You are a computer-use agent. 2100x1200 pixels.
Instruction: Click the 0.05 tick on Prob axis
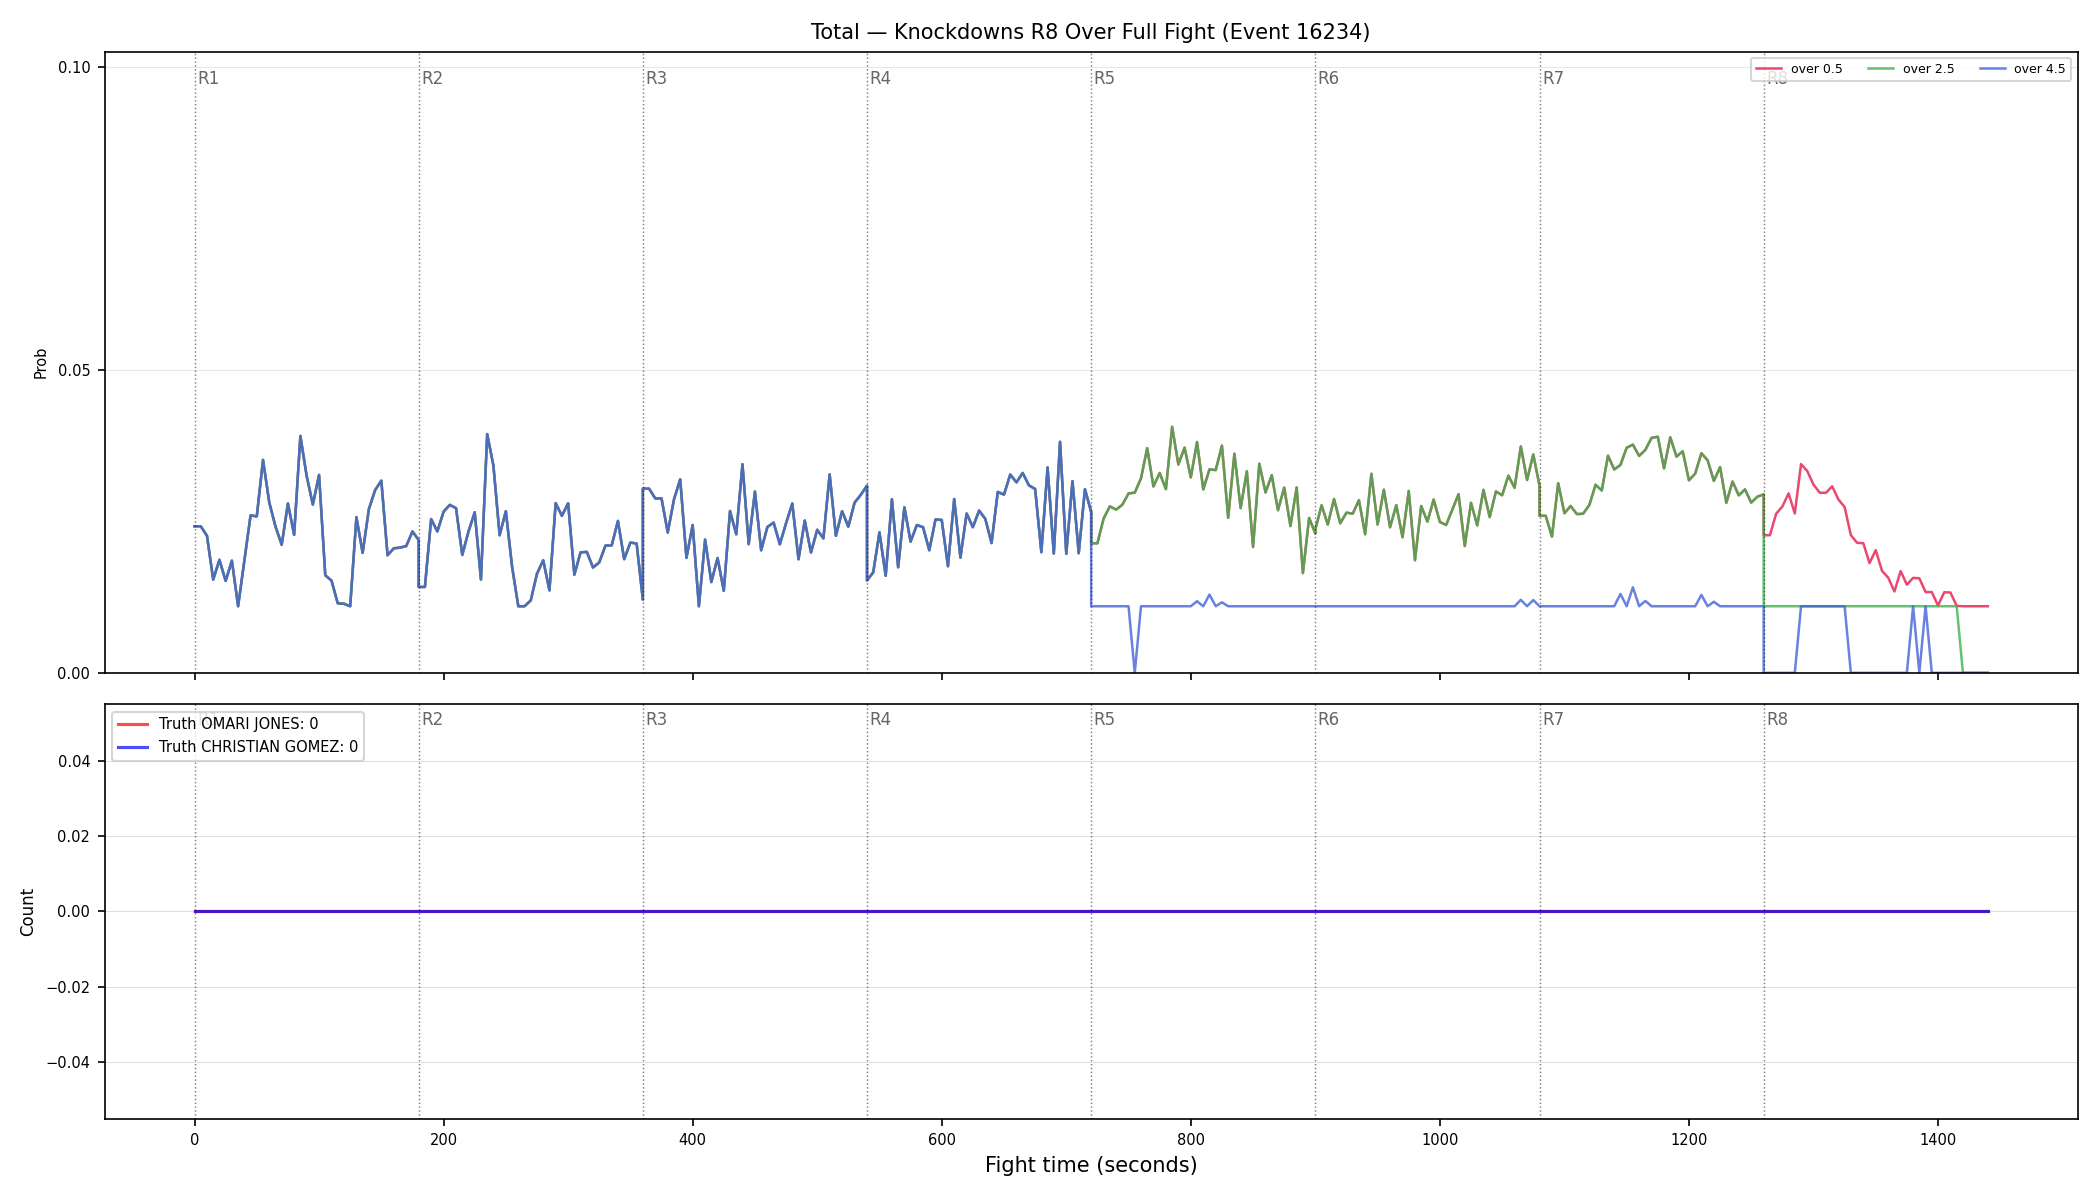[74, 370]
